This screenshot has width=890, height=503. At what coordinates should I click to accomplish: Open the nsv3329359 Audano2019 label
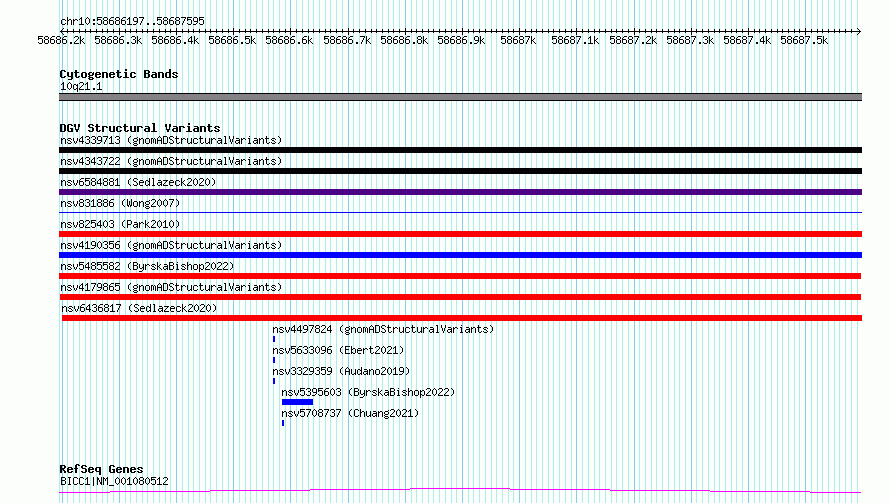coord(341,371)
